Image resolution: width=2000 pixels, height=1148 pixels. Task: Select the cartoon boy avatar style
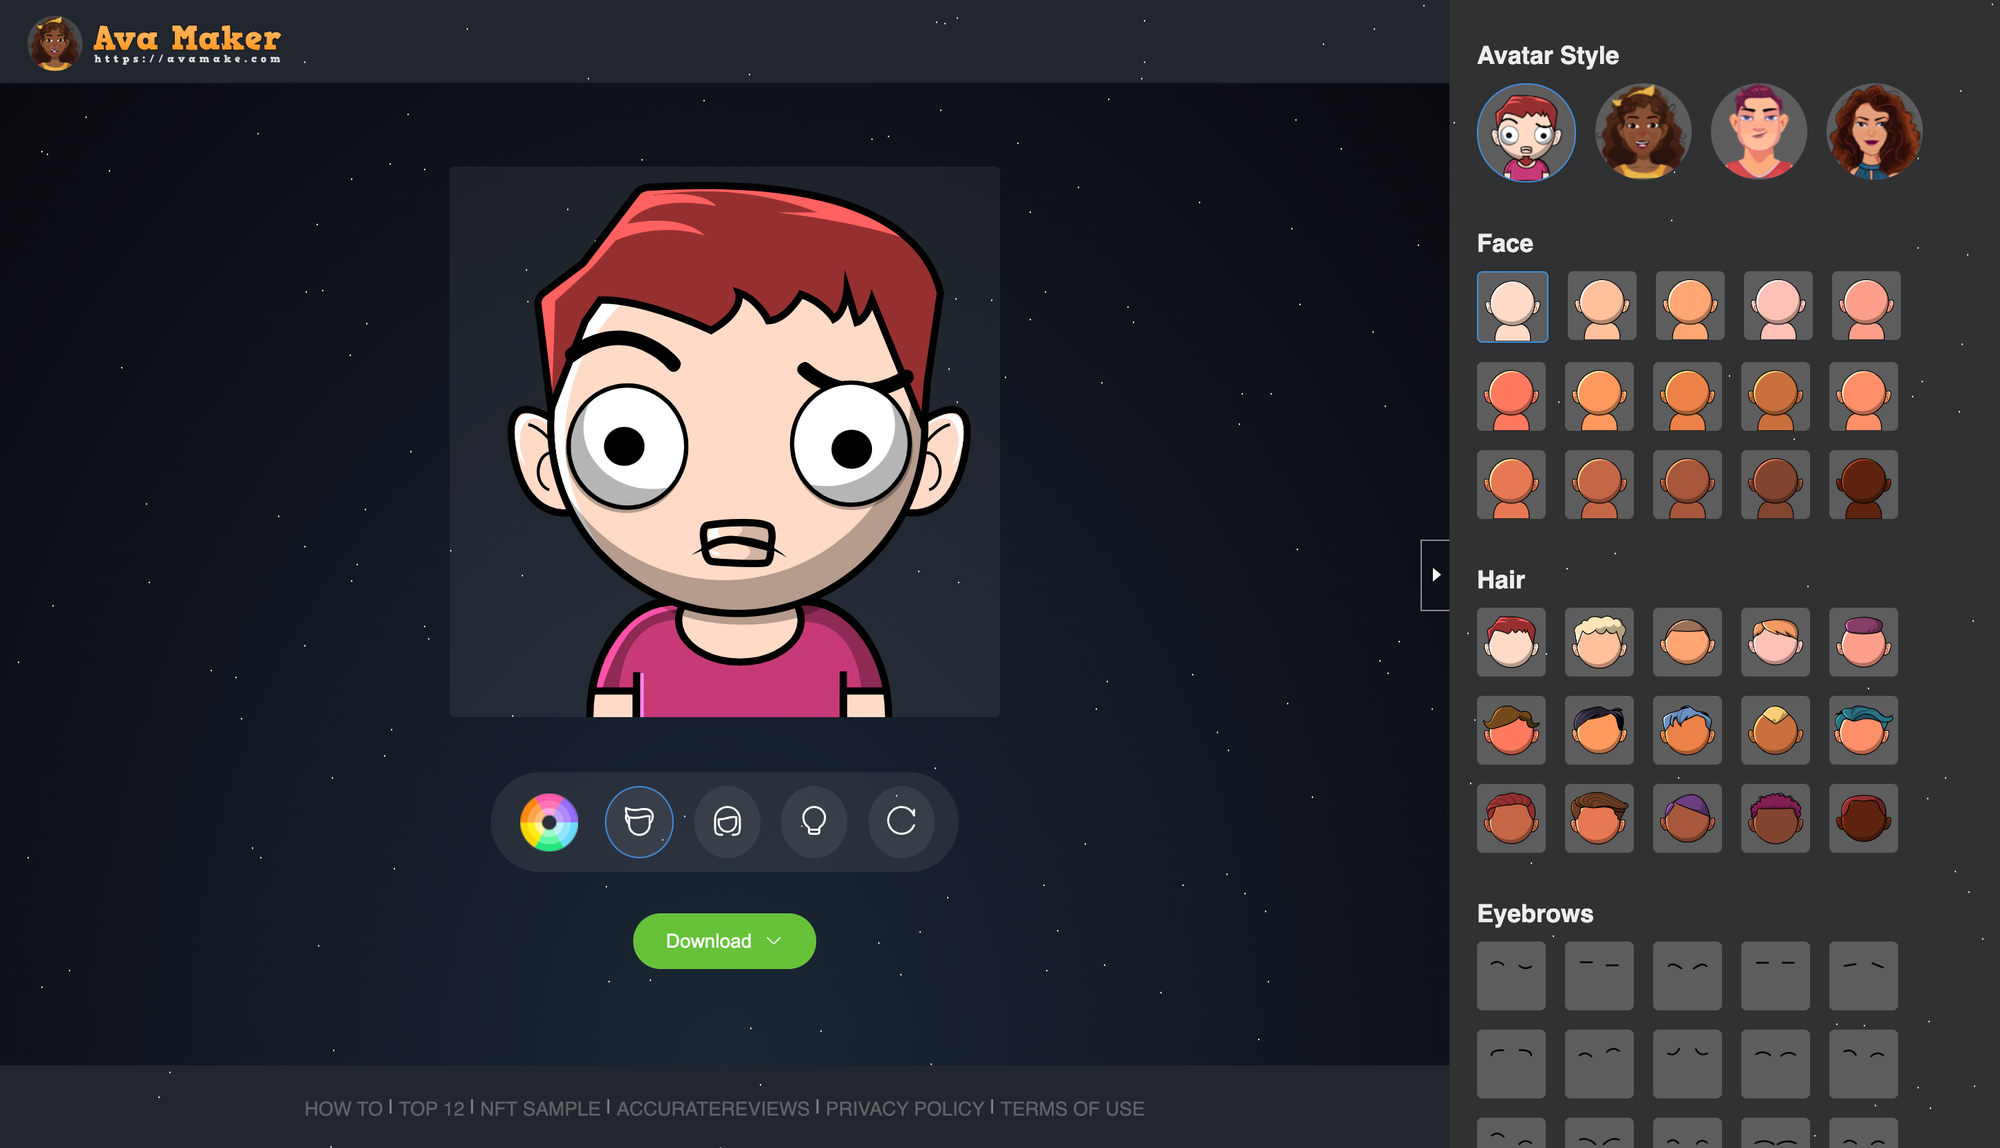click(1525, 132)
